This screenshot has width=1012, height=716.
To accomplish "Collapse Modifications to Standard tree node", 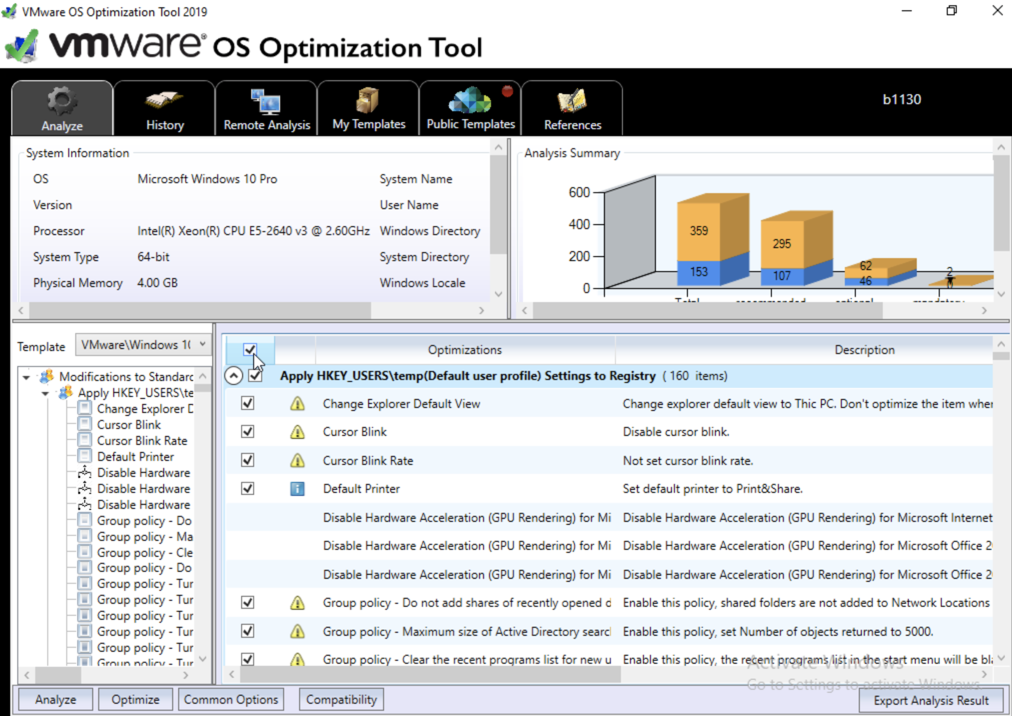I will pyautogui.click(x=26, y=377).
